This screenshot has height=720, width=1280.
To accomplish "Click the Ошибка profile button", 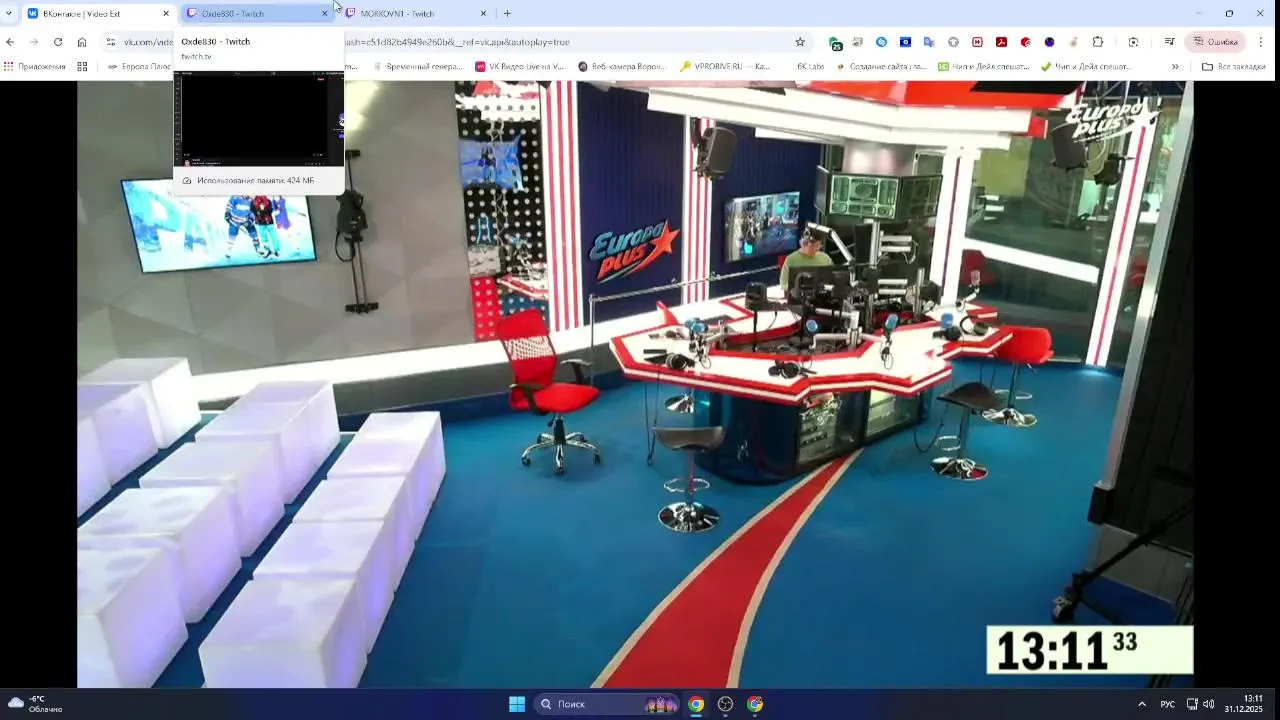I will pyautogui.click(x=1215, y=42).
